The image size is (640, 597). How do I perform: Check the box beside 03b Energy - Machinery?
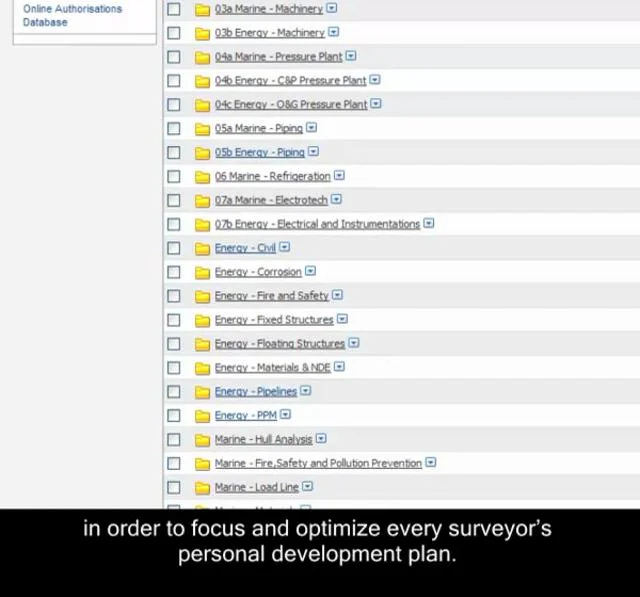tap(174, 33)
